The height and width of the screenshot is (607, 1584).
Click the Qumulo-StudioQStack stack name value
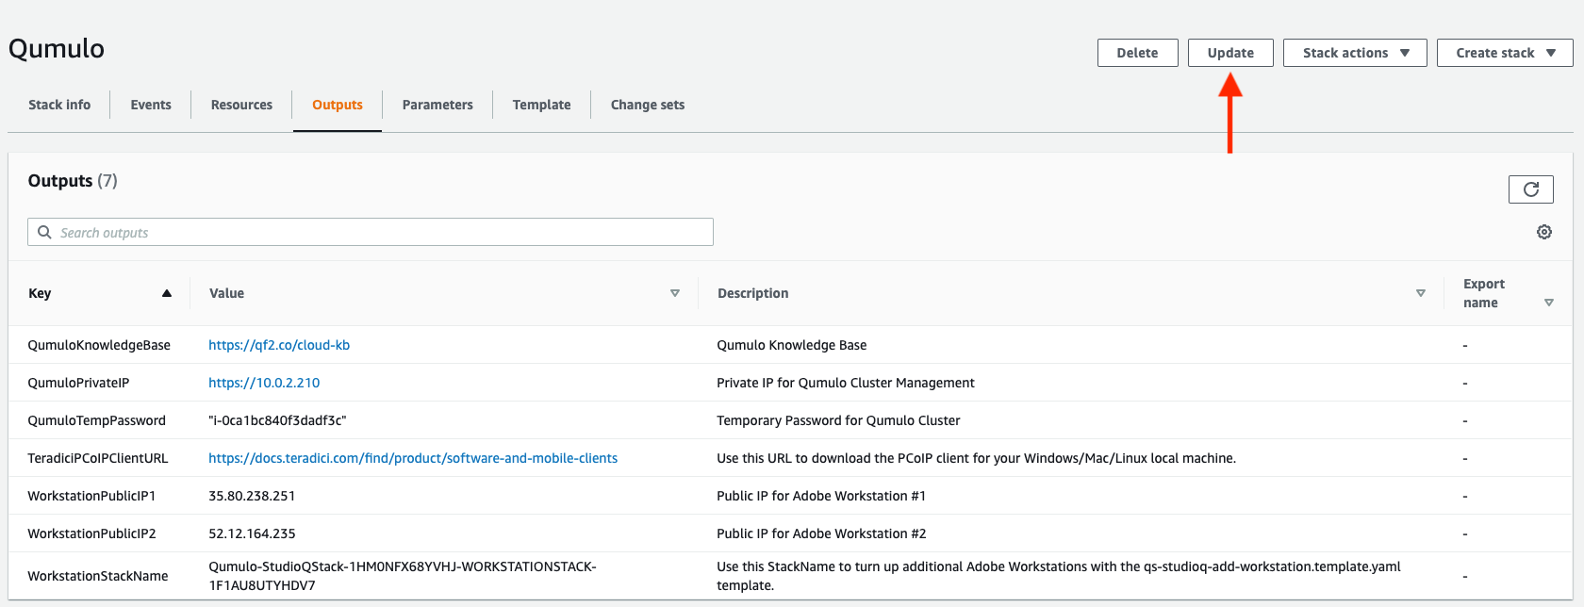tap(402, 576)
